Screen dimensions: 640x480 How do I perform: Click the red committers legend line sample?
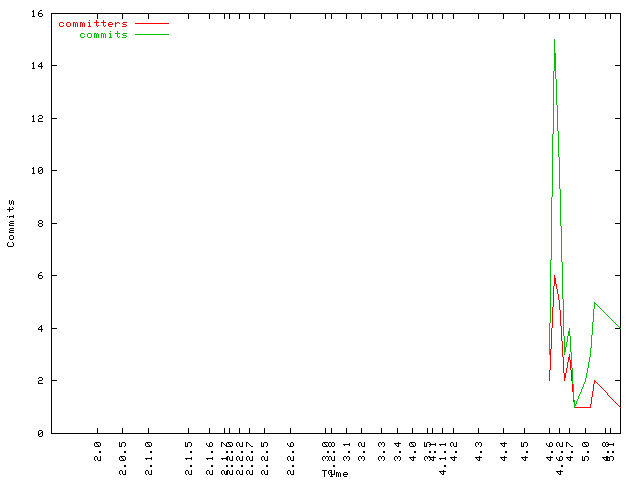[x=152, y=23]
